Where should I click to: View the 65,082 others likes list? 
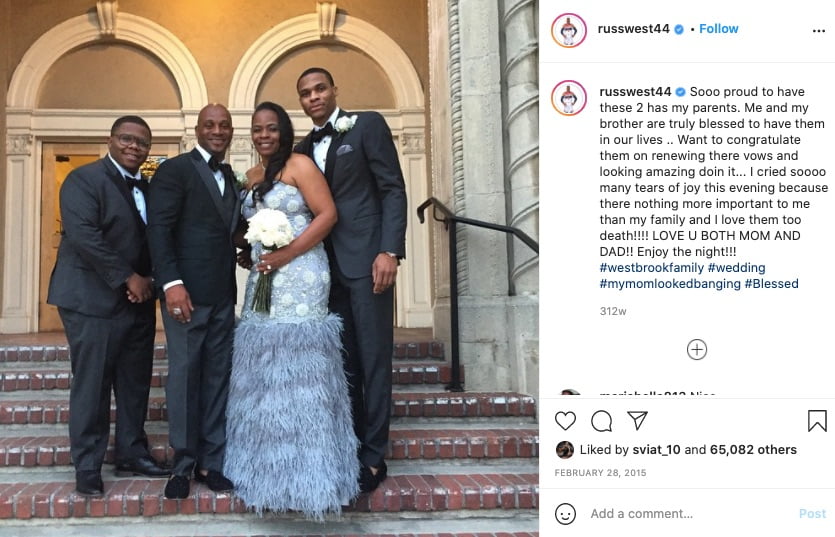pyautogui.click(x=753, y=450)
